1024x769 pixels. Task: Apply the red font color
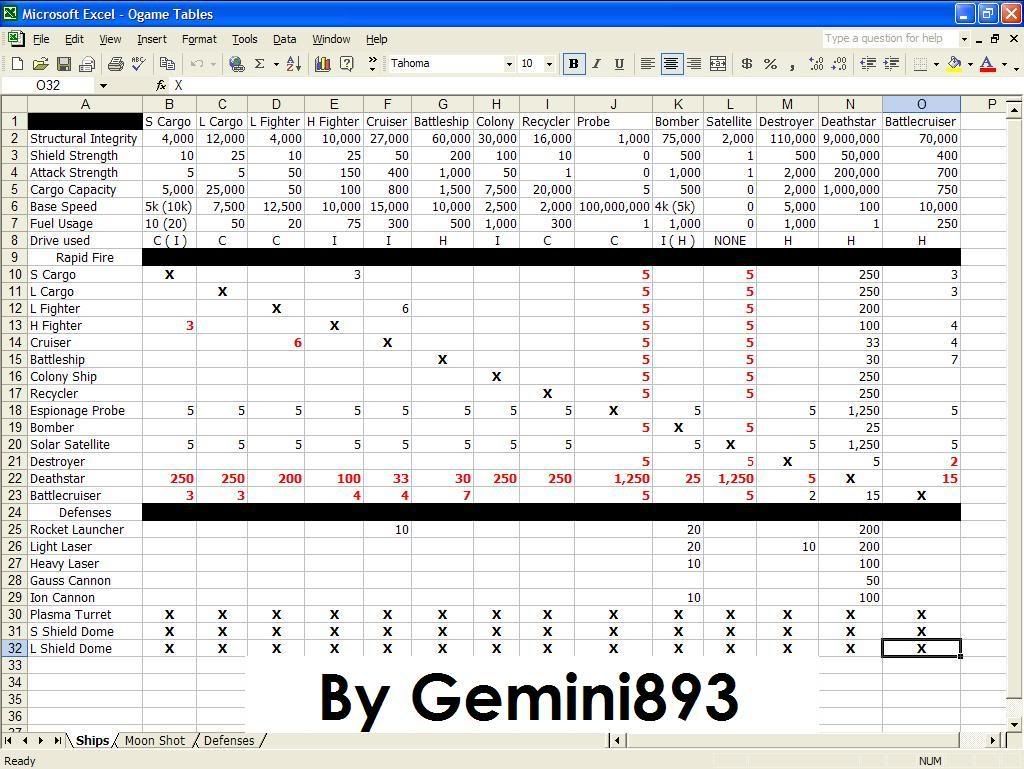pos(988,63)
